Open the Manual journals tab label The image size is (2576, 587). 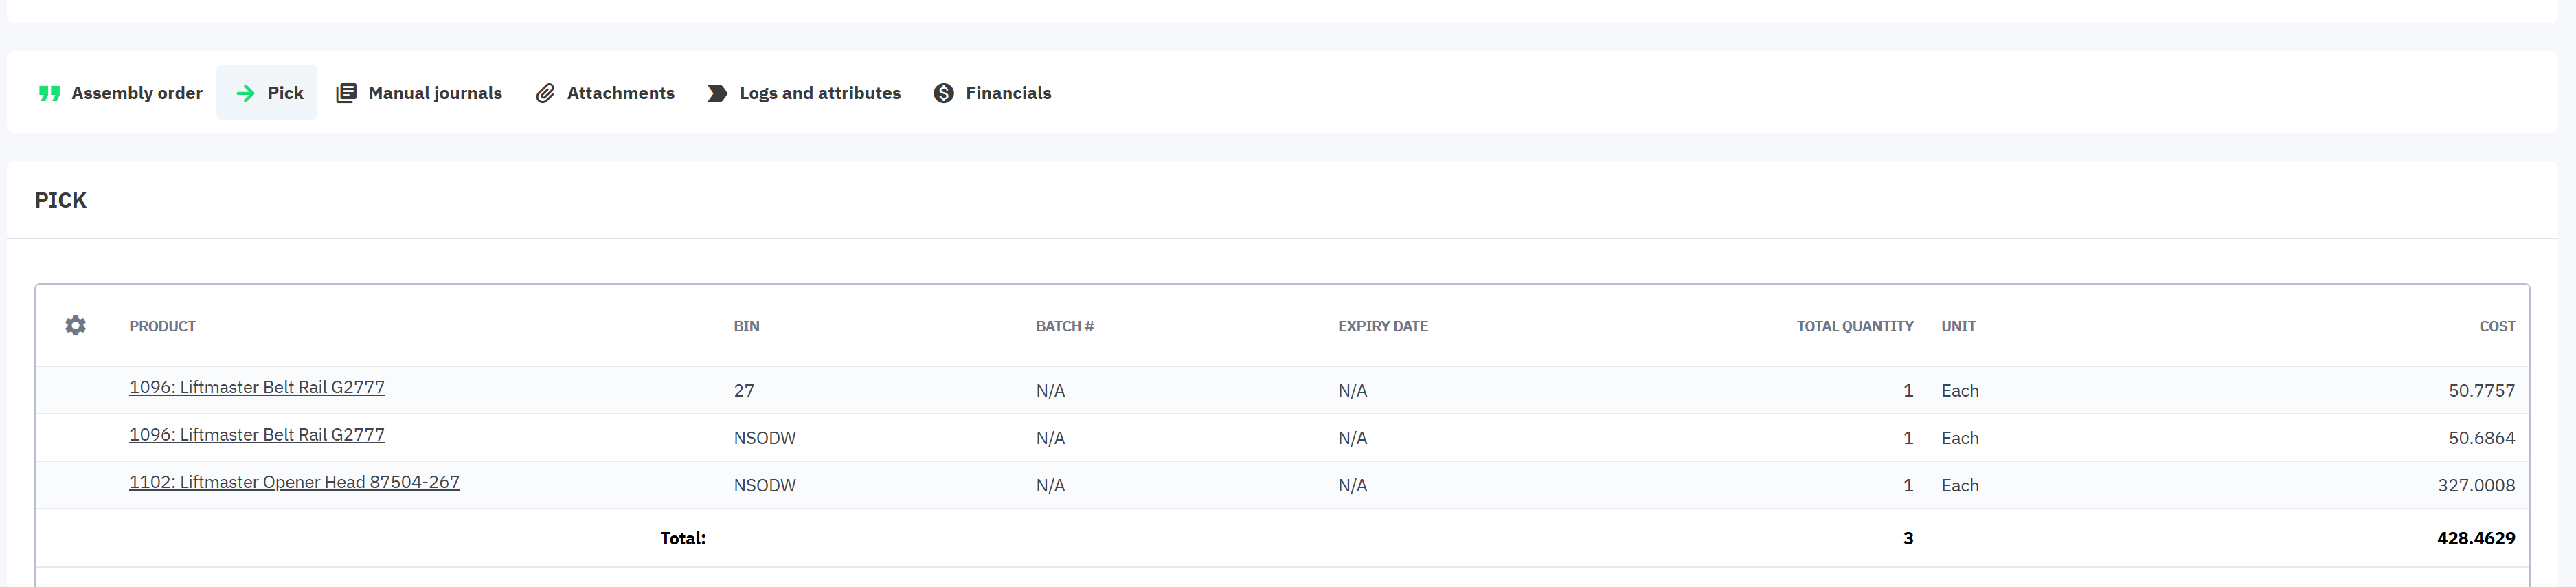pos(435,93)
